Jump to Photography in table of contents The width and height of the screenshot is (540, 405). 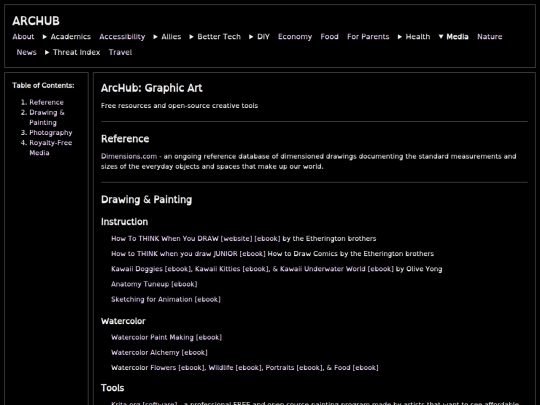51,133
